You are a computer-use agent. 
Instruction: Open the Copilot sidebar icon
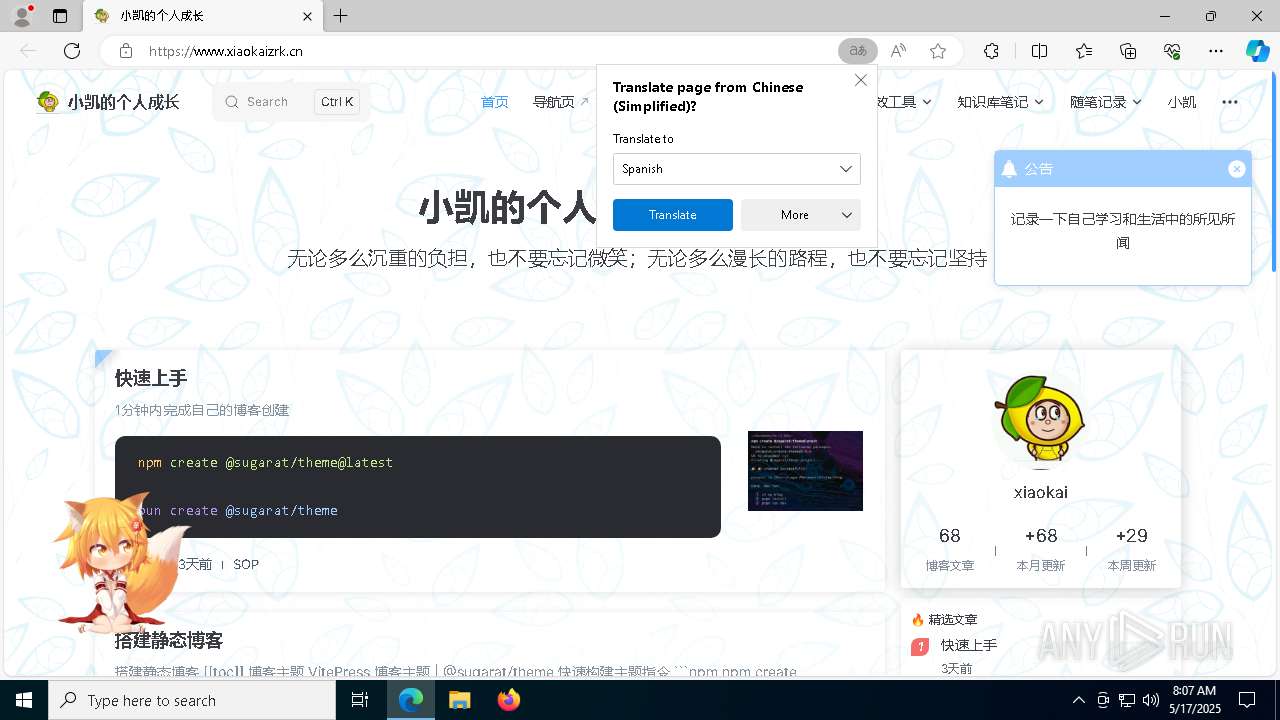1258,51
